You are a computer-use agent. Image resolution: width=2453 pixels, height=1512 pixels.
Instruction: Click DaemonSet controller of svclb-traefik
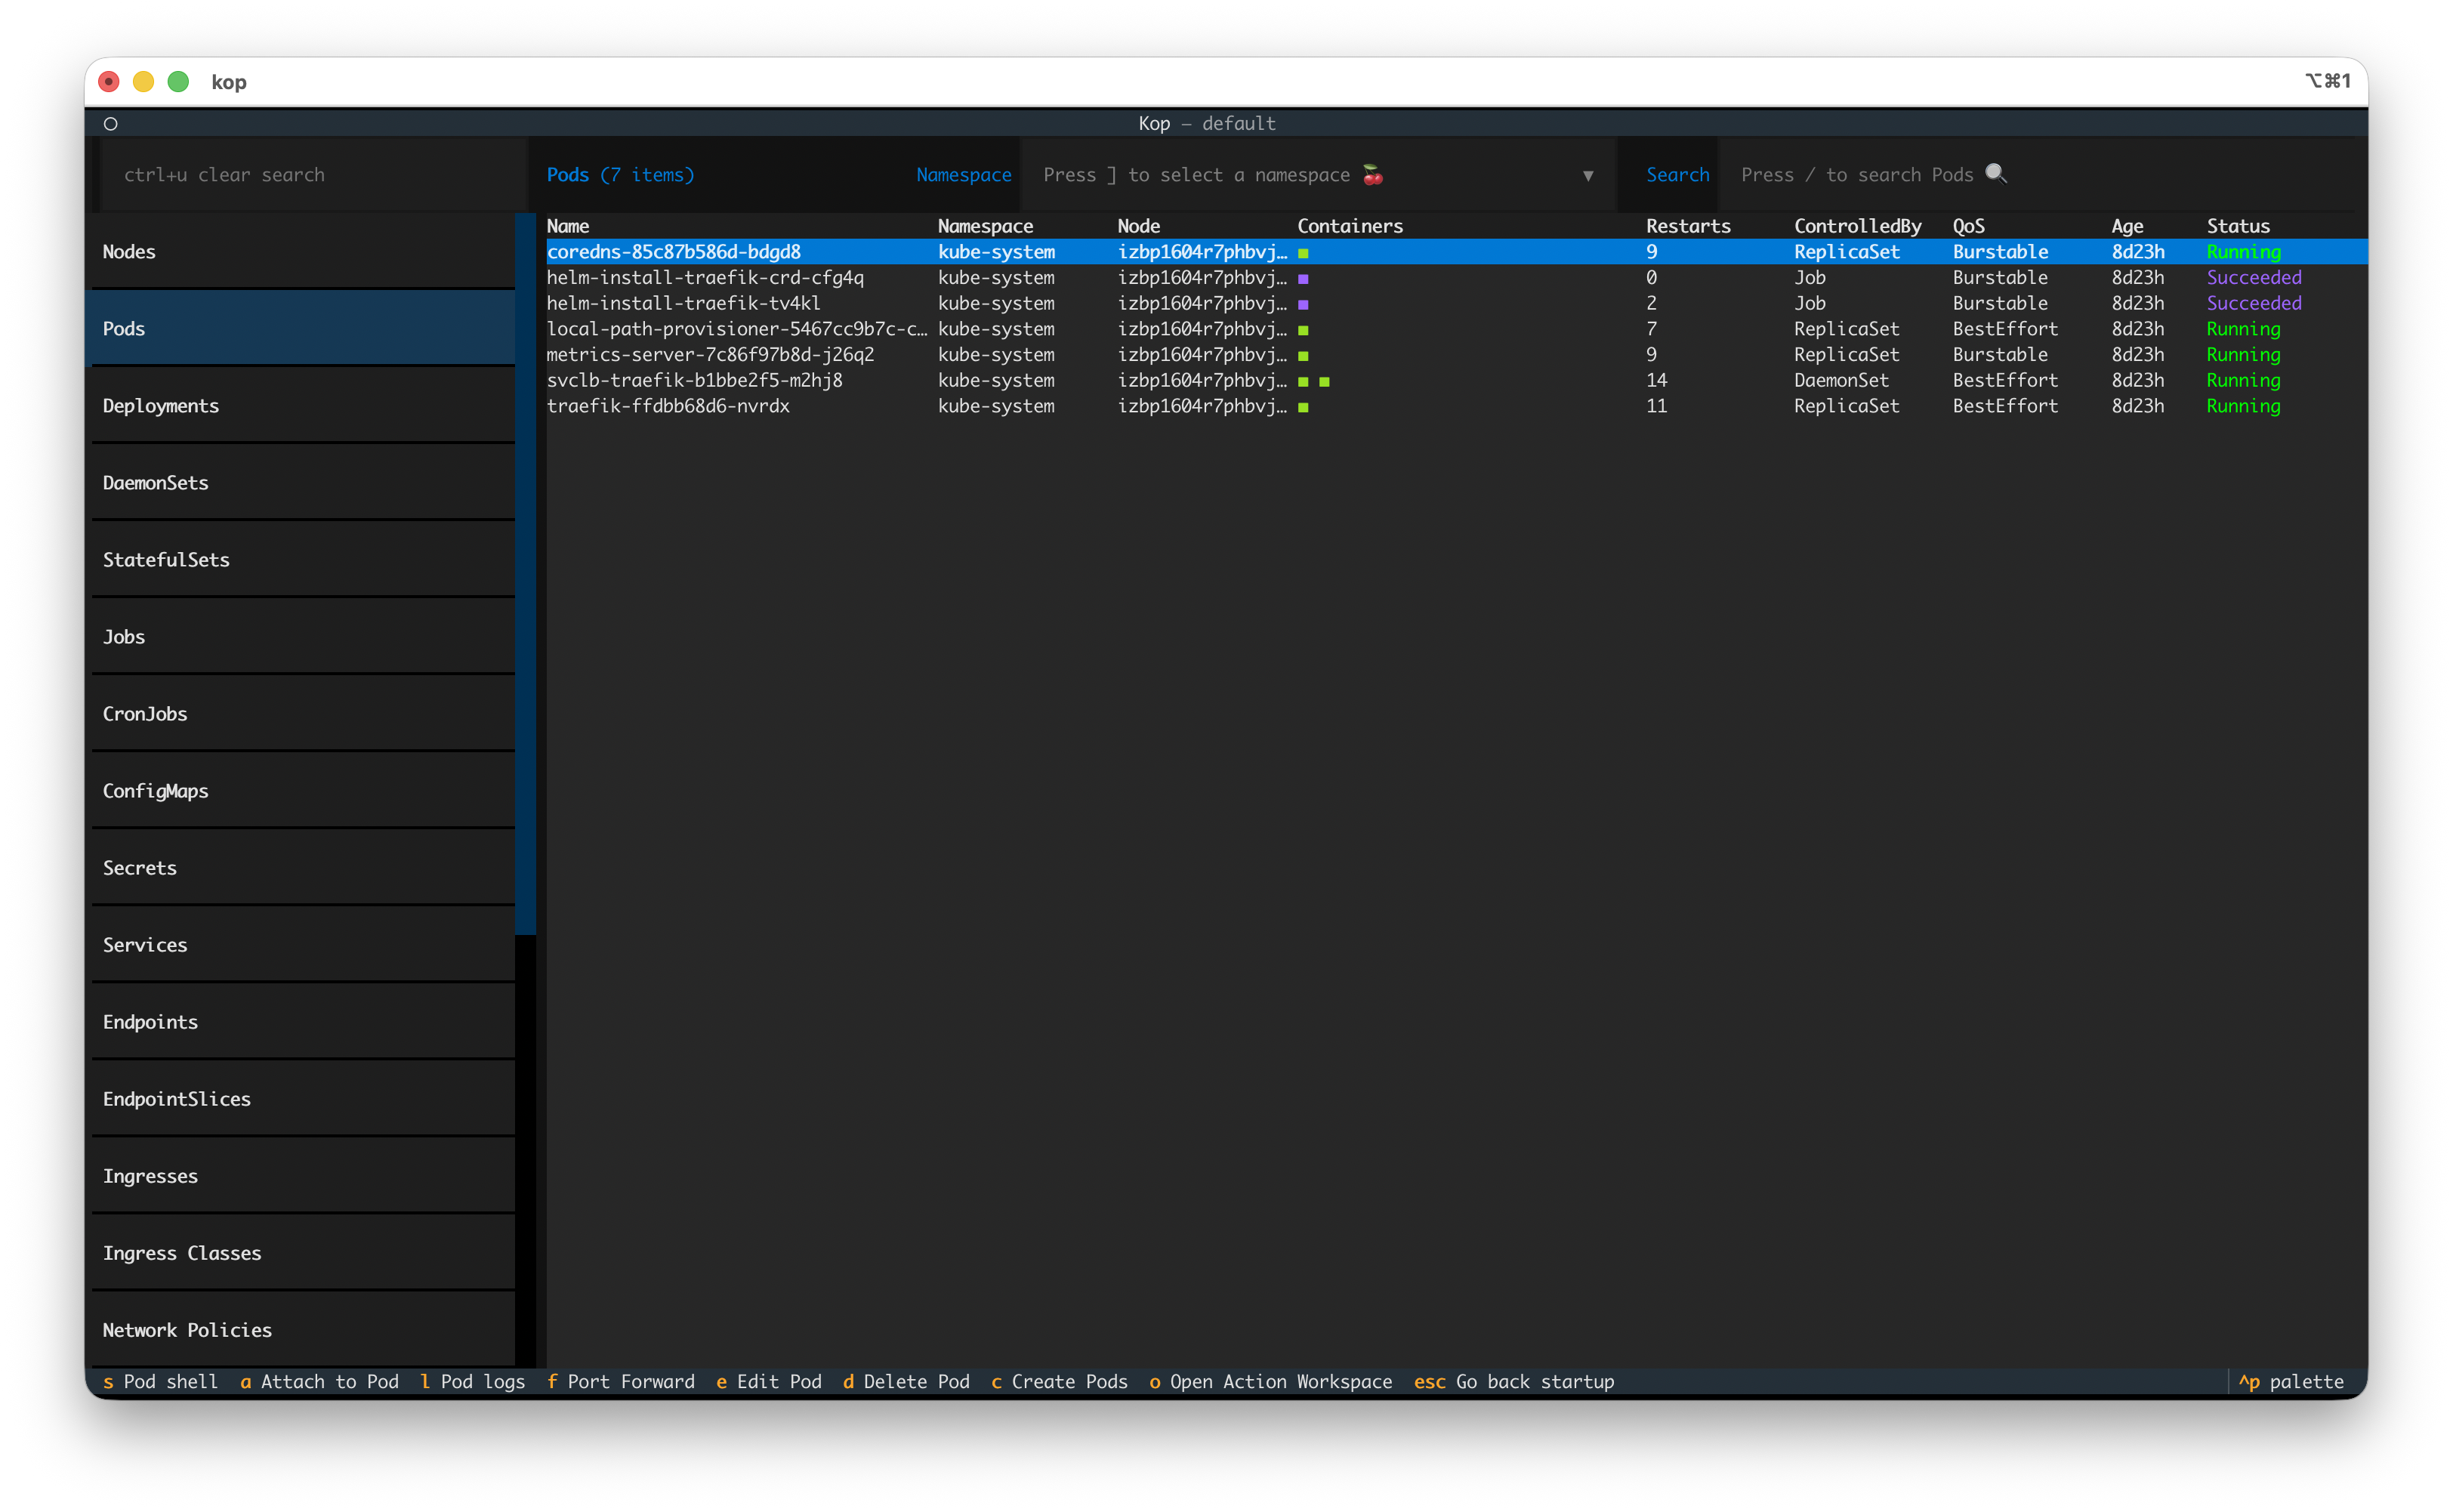pos(1841,381)
